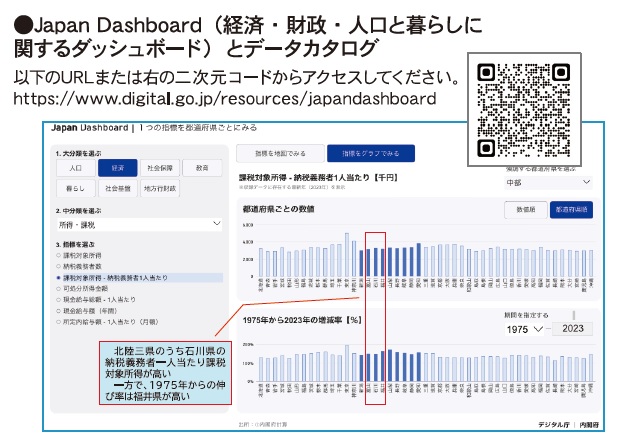Click the 2. 中分類を選ぶ label
This screenshot has width=618, height=443.
(x=78, y=211)
